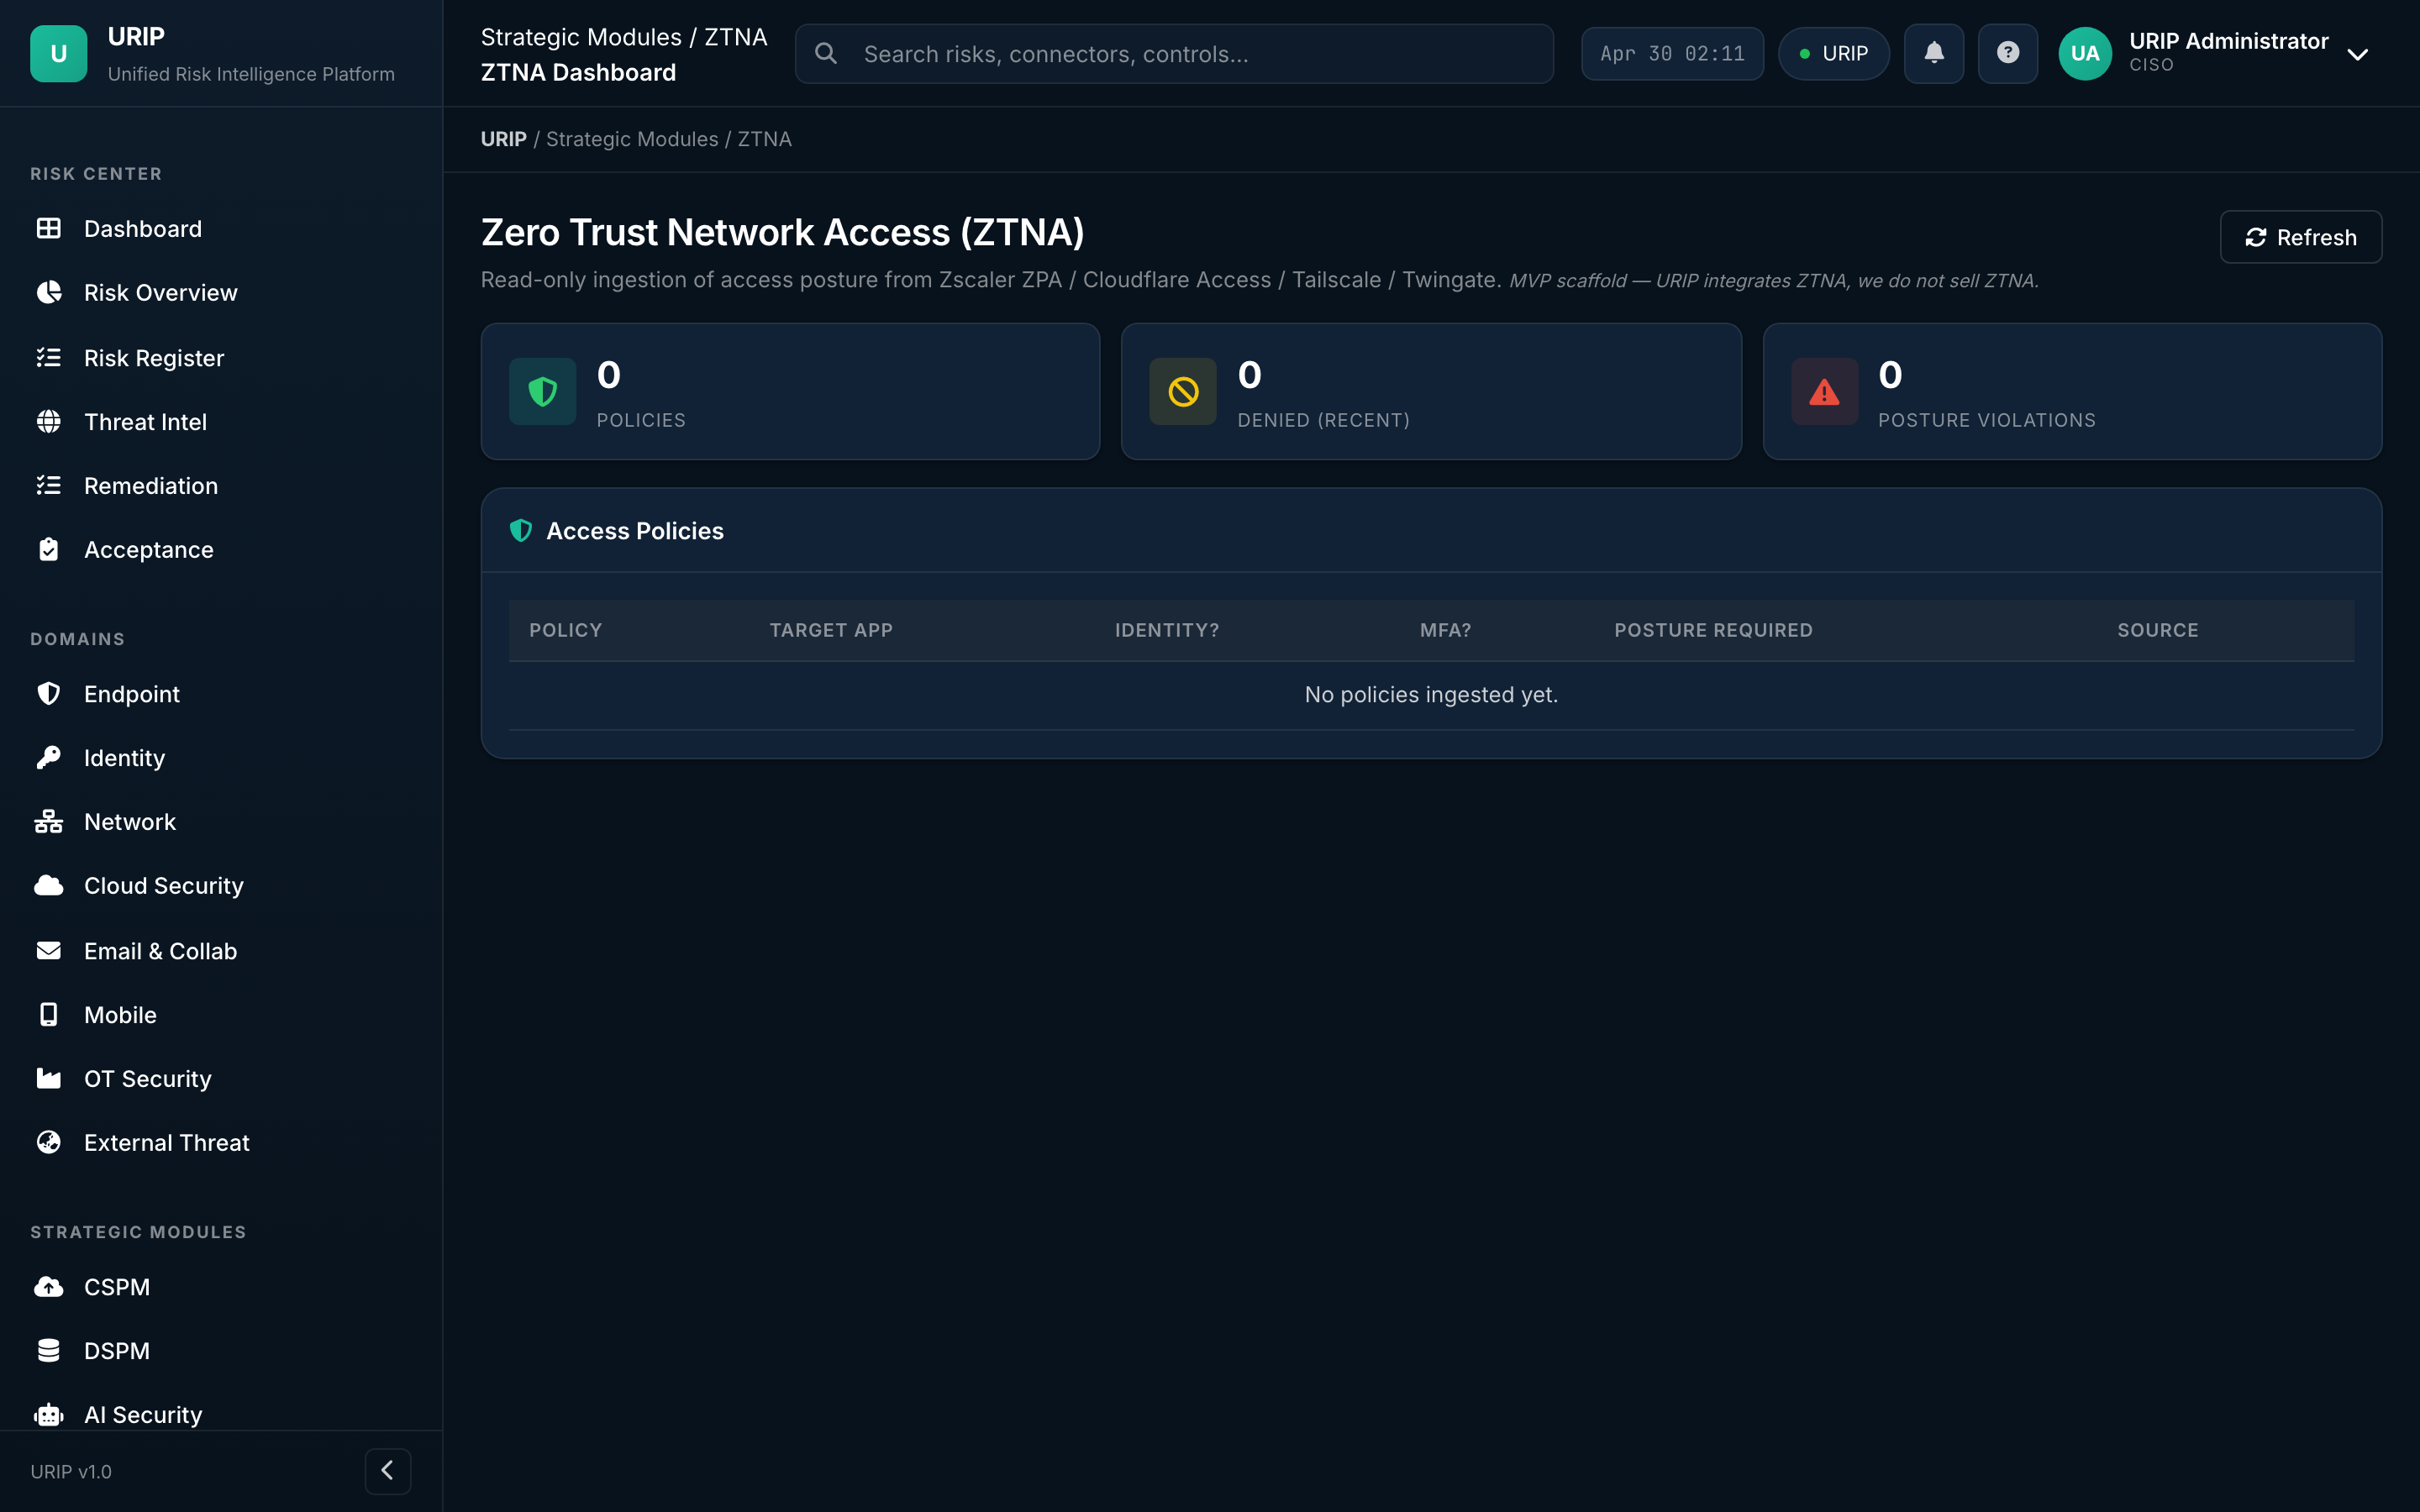This screenshot has width=2420, height=1512.
Task: Click the URIP breadcrumb link
Action: click(x=503, y=139)
